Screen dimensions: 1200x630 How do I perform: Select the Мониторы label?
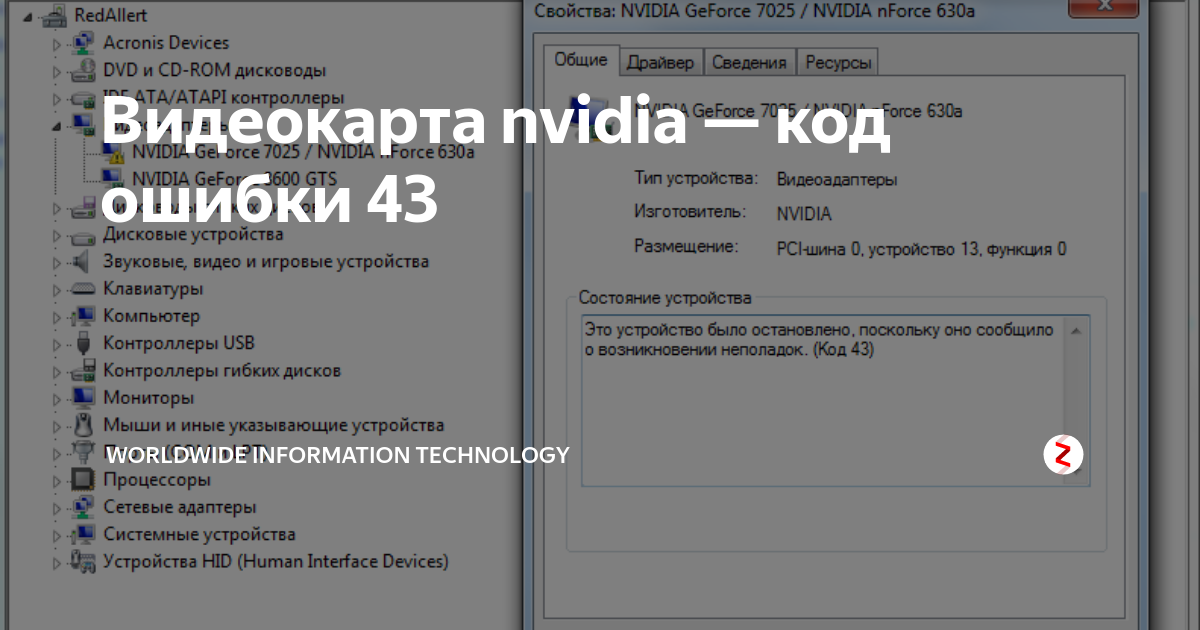point(149,398)
